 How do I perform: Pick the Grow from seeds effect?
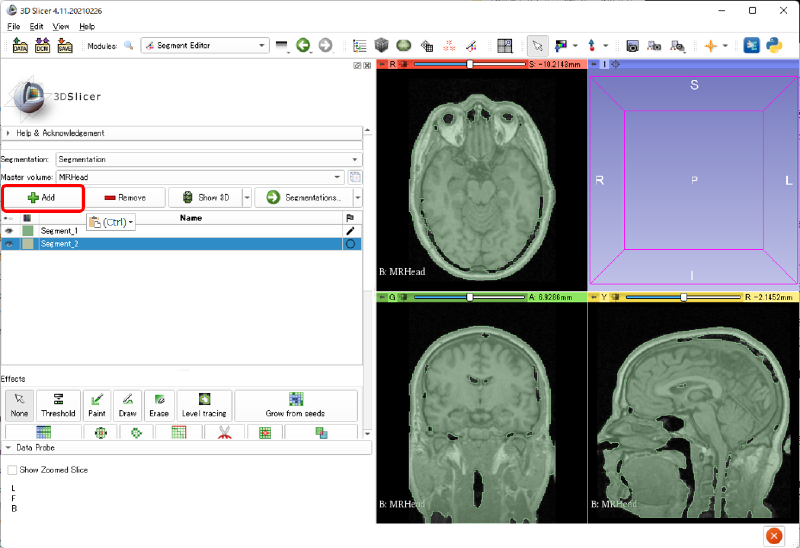pyautogui.click(x=296, y=404)
